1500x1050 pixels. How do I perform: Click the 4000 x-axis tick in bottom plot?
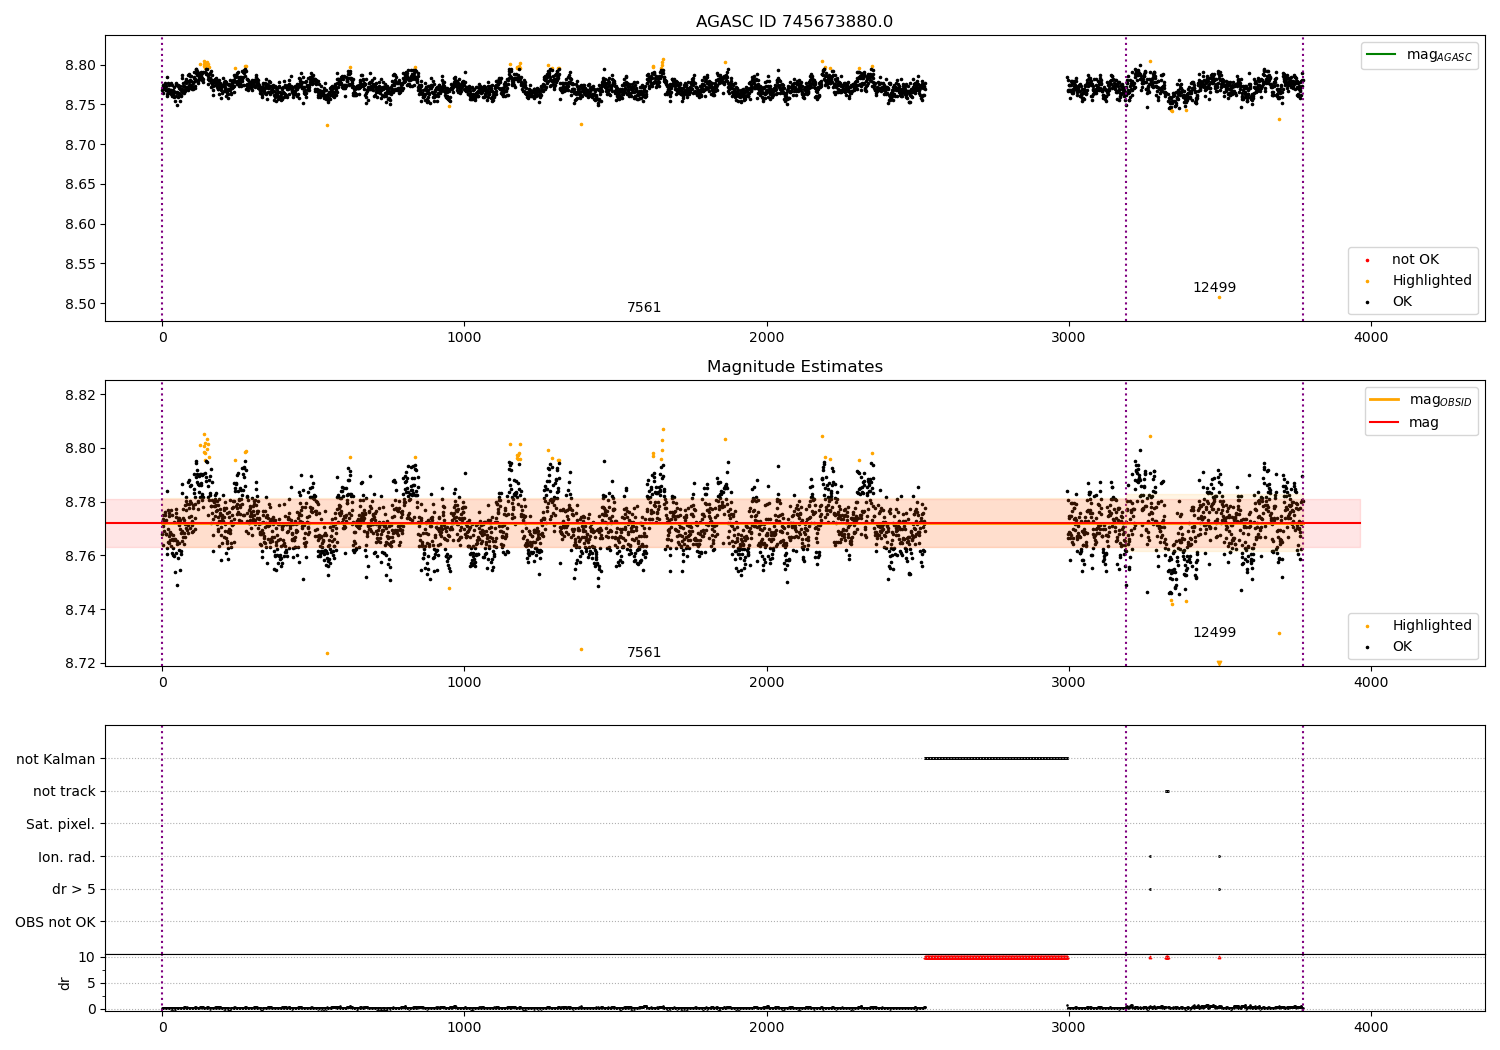pos(1371,1027)
